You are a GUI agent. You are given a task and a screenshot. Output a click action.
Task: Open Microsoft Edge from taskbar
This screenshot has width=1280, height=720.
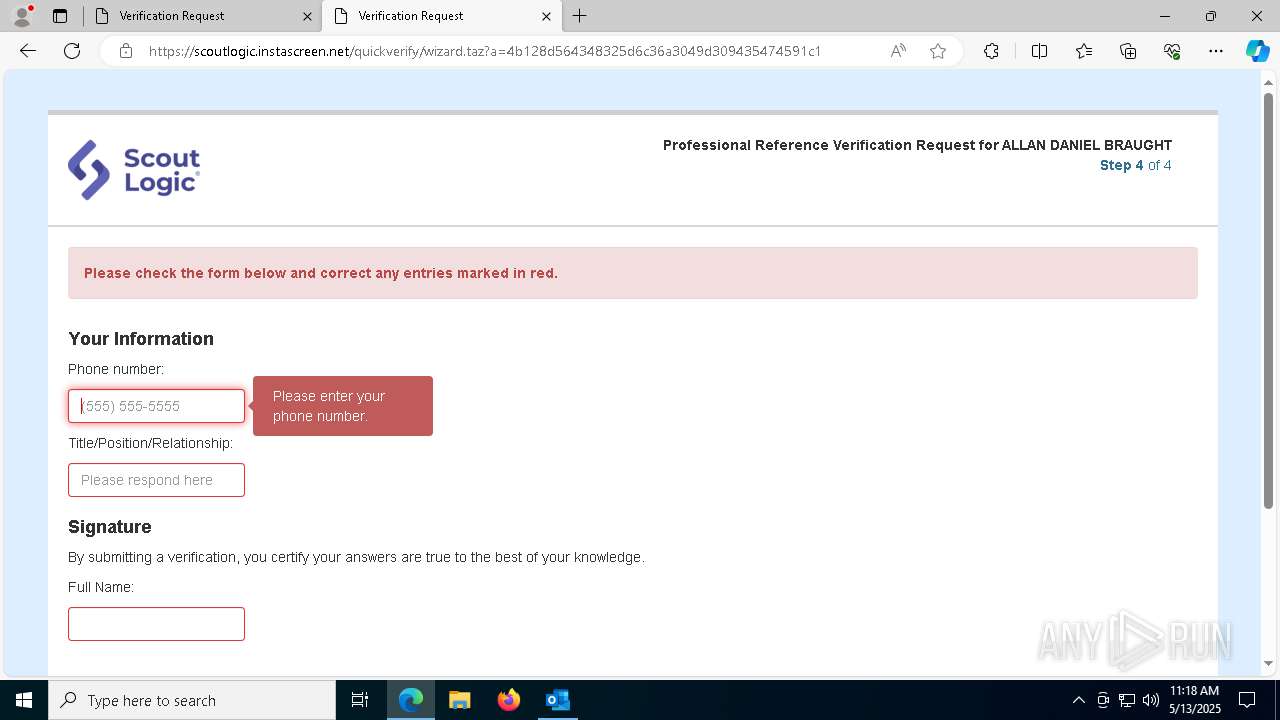tap(411, 700)
